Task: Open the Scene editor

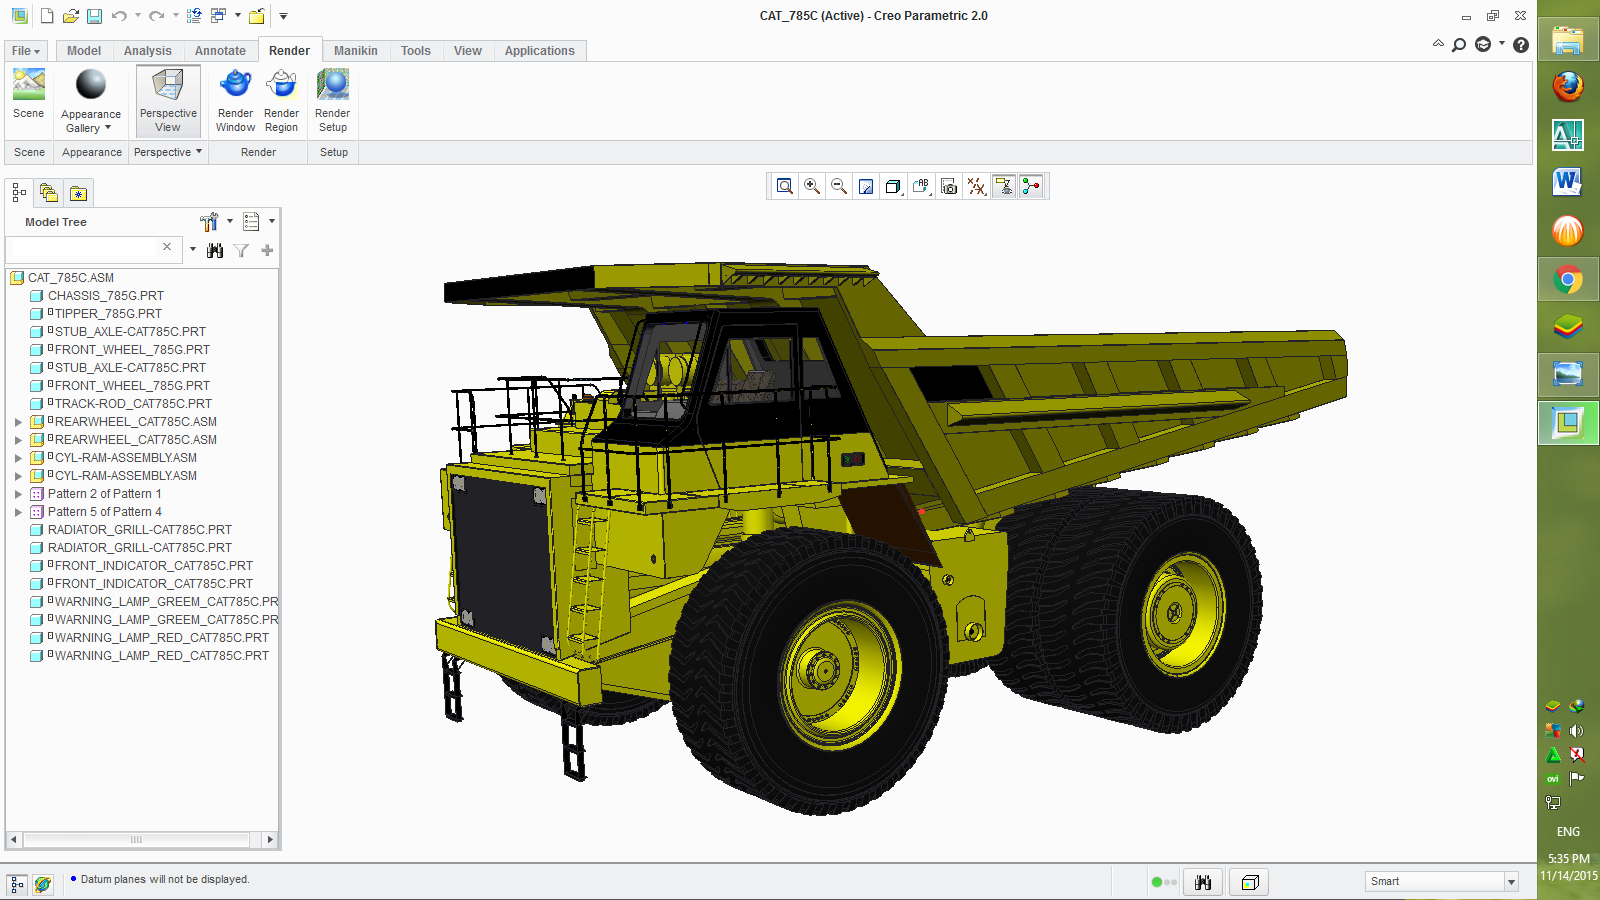Action: pos(29,94)
